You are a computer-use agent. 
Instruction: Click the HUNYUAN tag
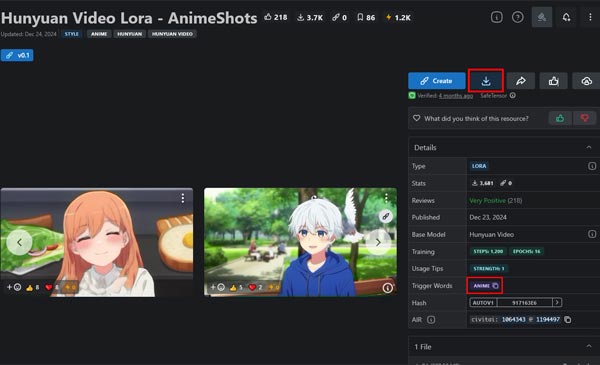tap(129, 34)
